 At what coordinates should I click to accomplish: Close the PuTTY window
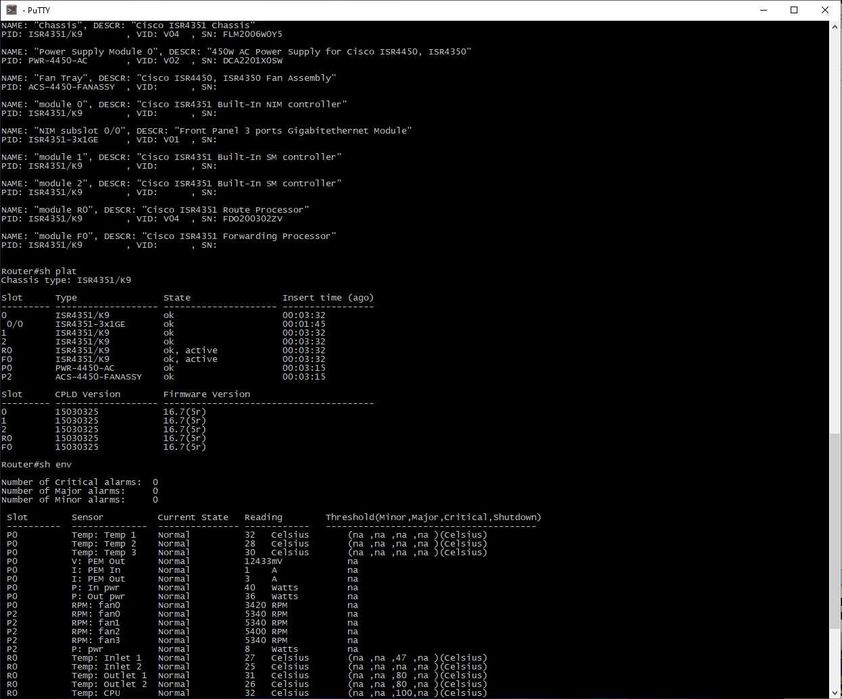pyautogui.click(x=825, y=10)
